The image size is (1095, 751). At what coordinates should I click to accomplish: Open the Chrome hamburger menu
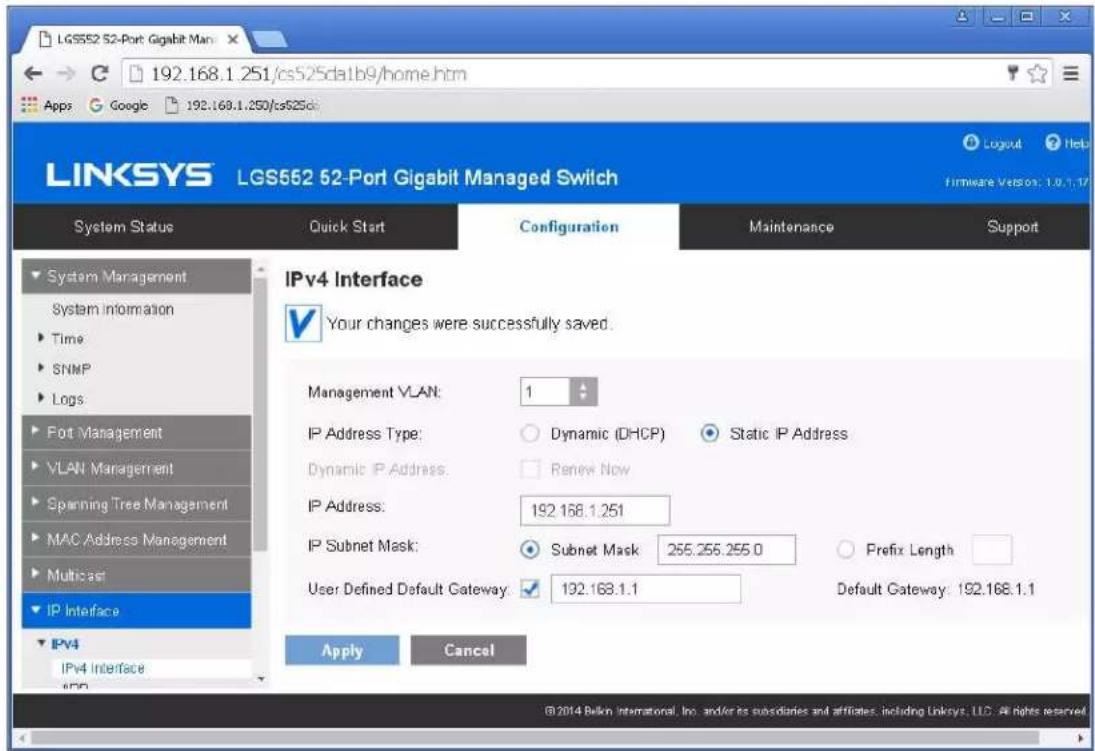[1071, 73]
